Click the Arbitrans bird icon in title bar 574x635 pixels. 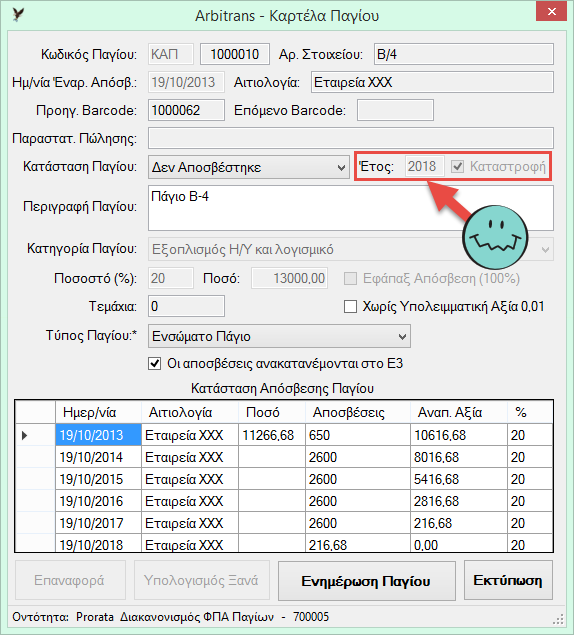(x=18, y=15)
